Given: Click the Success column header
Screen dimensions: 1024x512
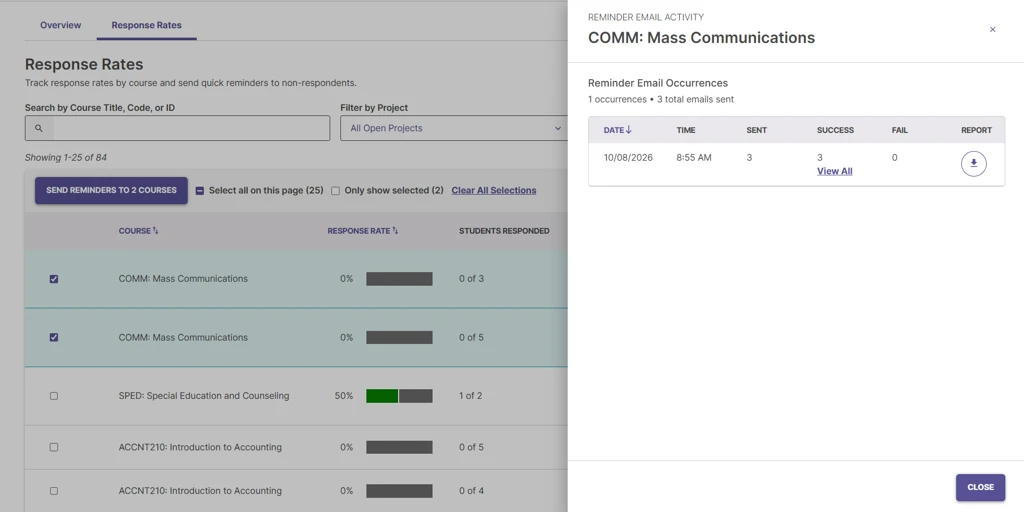Looking at the screenshot, I should pyautogui.click(x=835, y=130).
